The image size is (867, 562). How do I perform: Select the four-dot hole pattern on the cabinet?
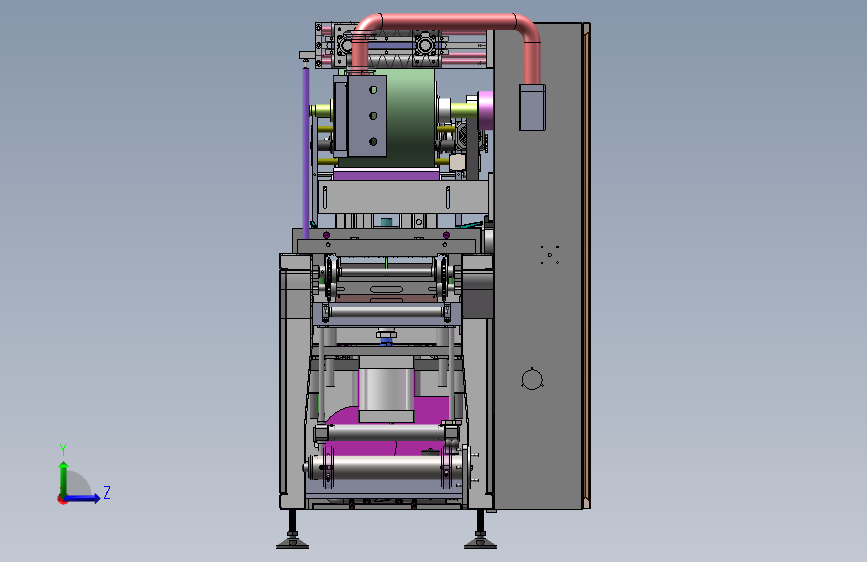click(x=550, y=254)
